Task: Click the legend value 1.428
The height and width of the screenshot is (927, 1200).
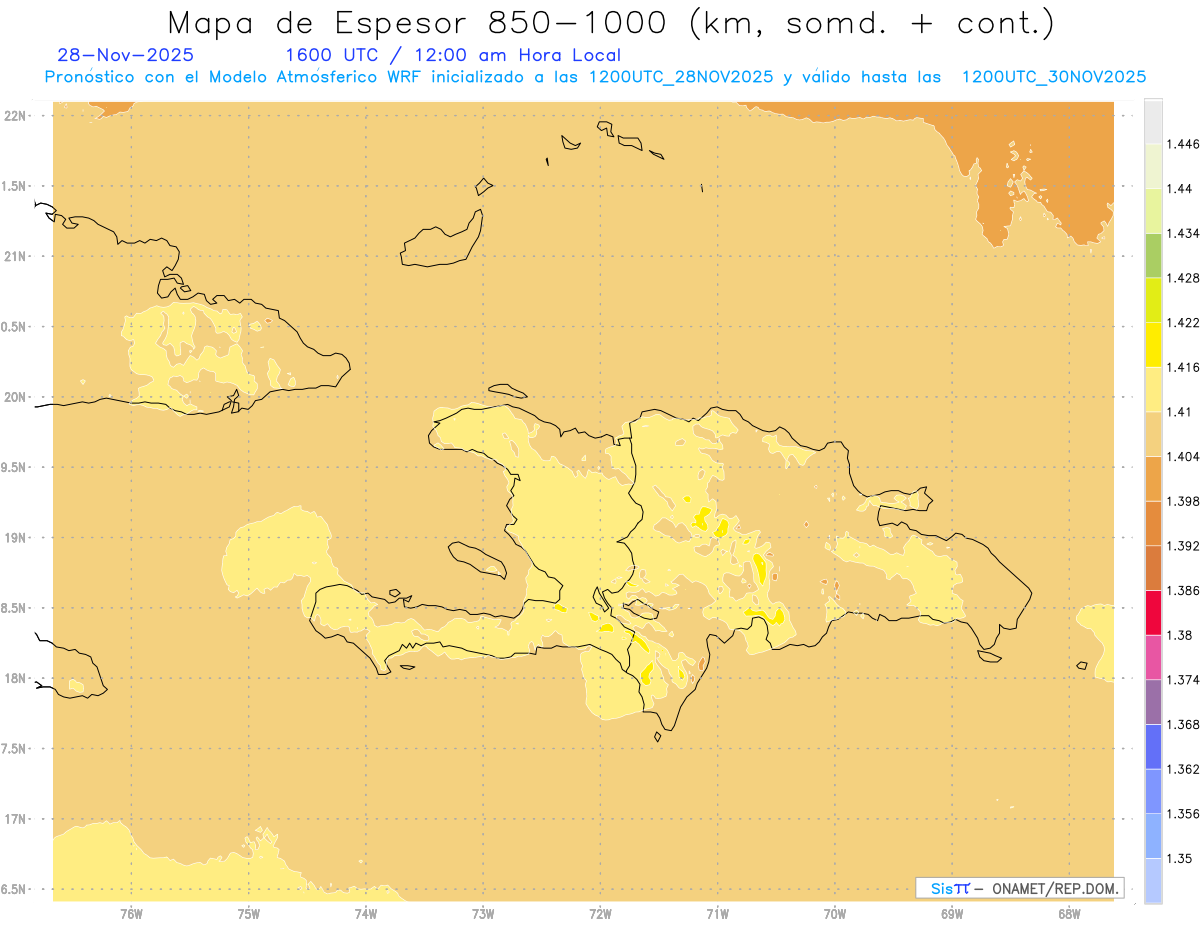Action: [x=1183, y=278]
